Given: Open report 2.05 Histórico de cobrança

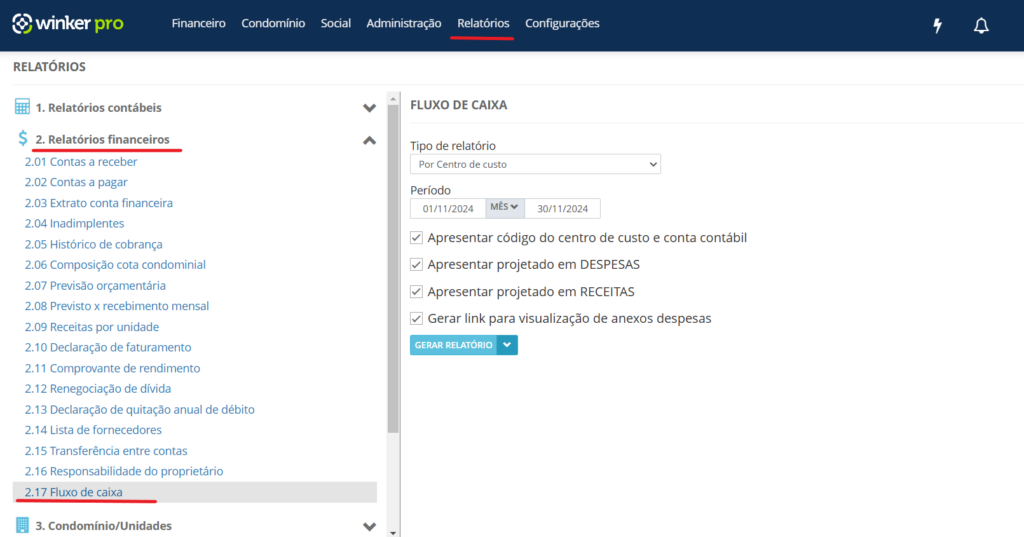Looking at the screenshot, I should point(93,244).
